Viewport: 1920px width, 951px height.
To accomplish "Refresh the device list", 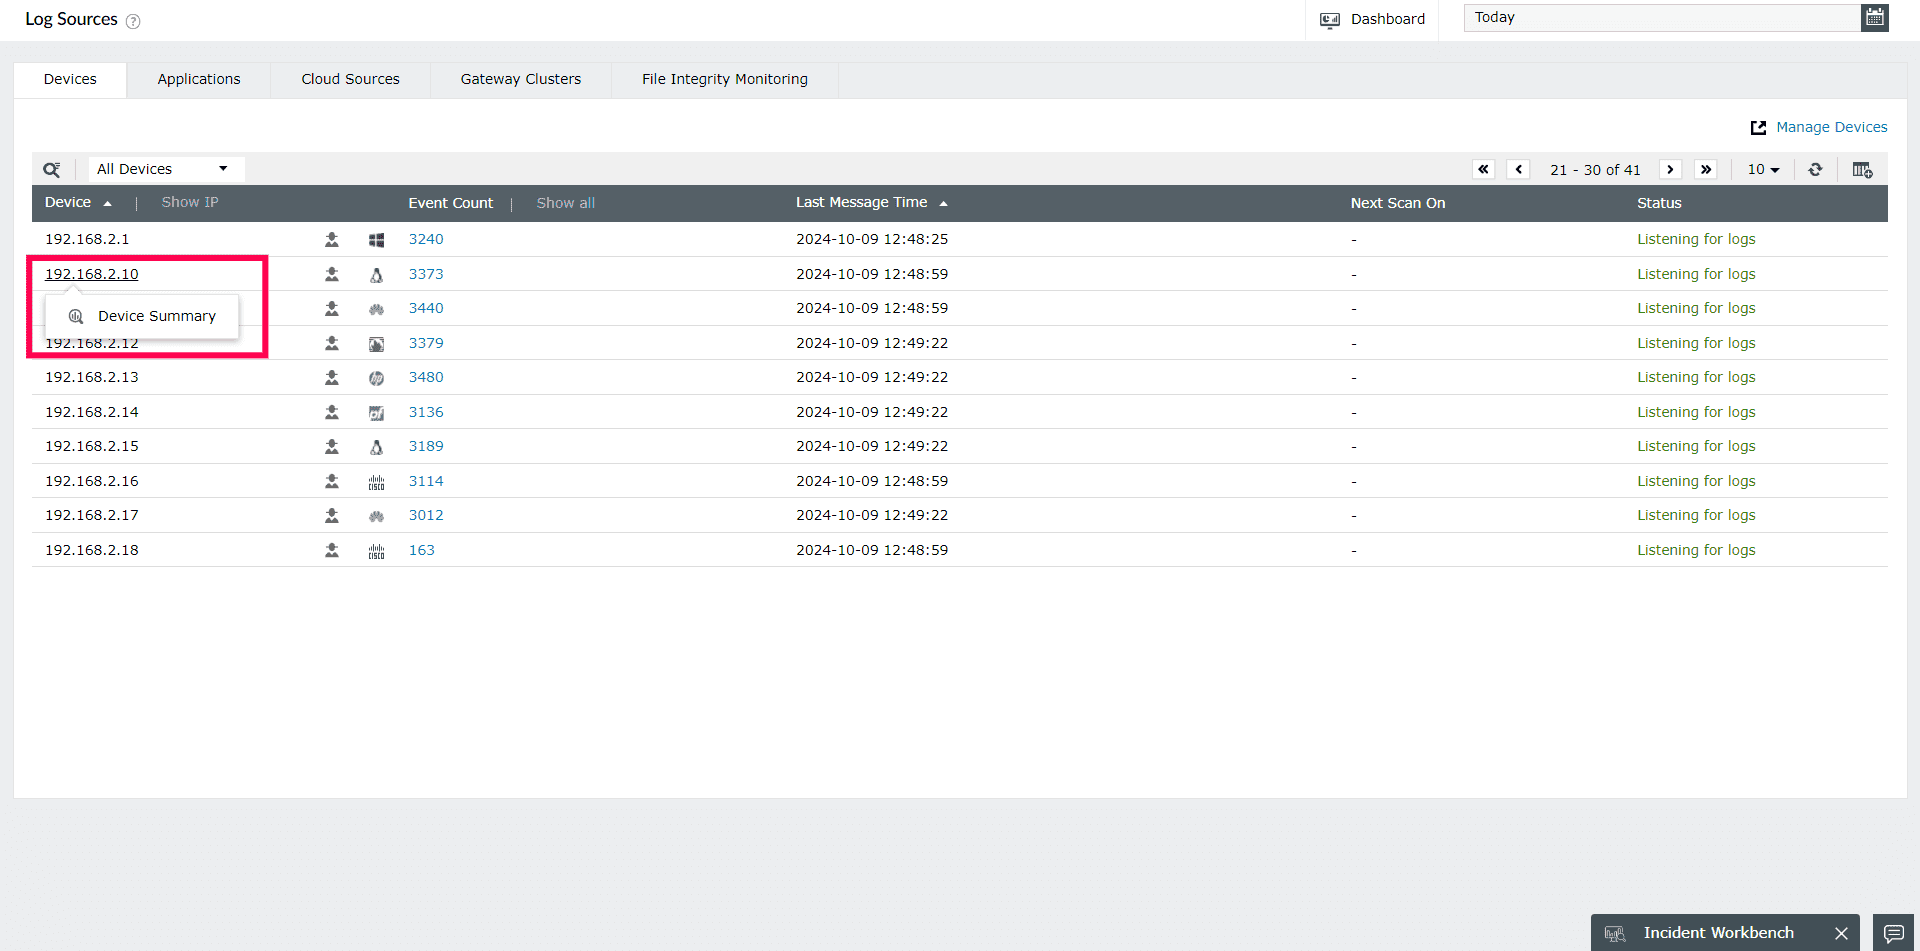I will click(1815, 170).
